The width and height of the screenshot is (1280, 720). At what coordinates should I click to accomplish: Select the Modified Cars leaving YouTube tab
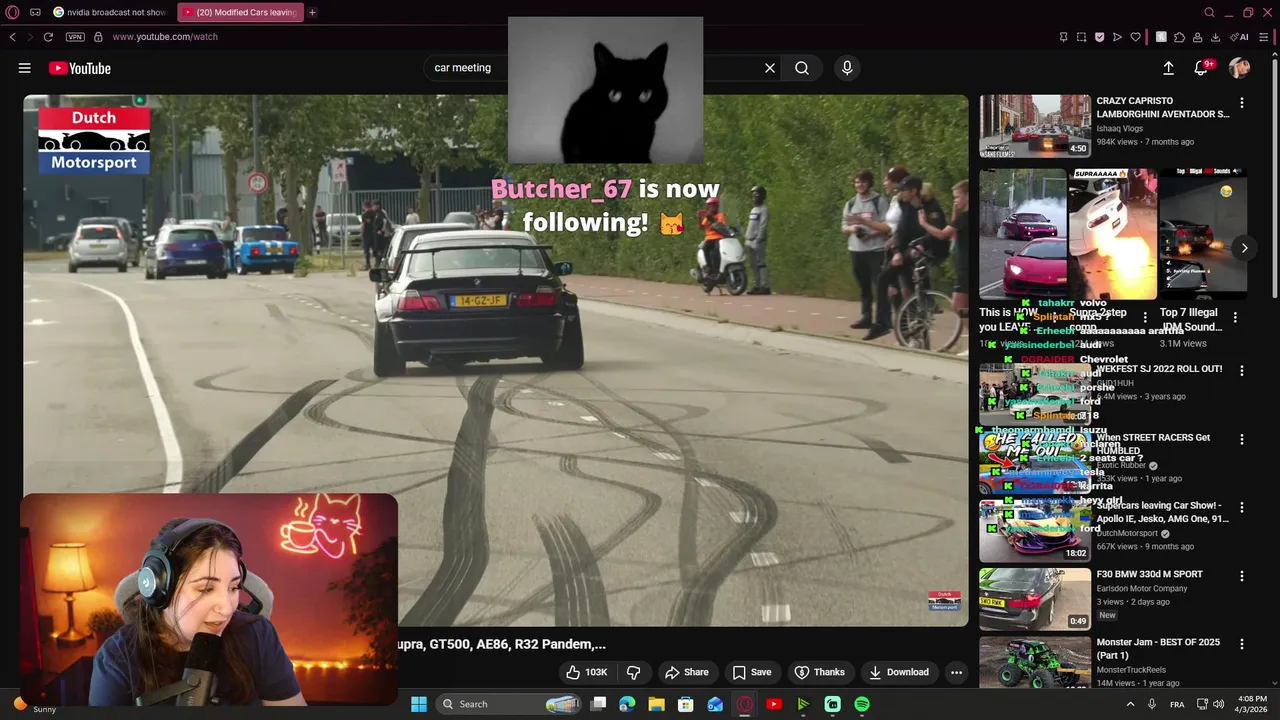coord(240,12)
